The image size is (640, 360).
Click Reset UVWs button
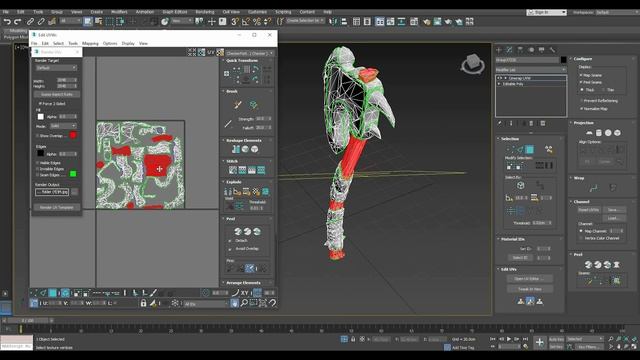[589, 210]
